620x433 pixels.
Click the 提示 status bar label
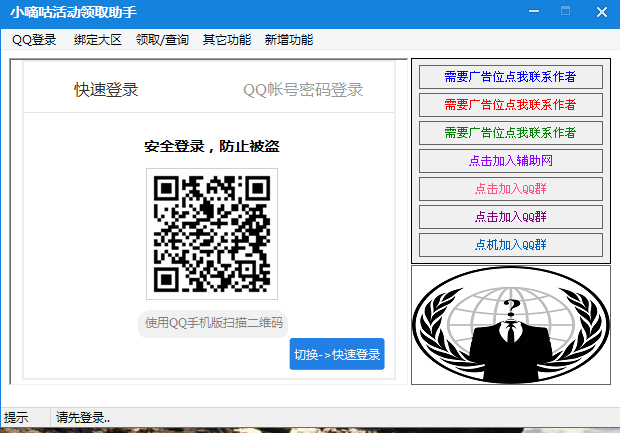click(16, 418)
